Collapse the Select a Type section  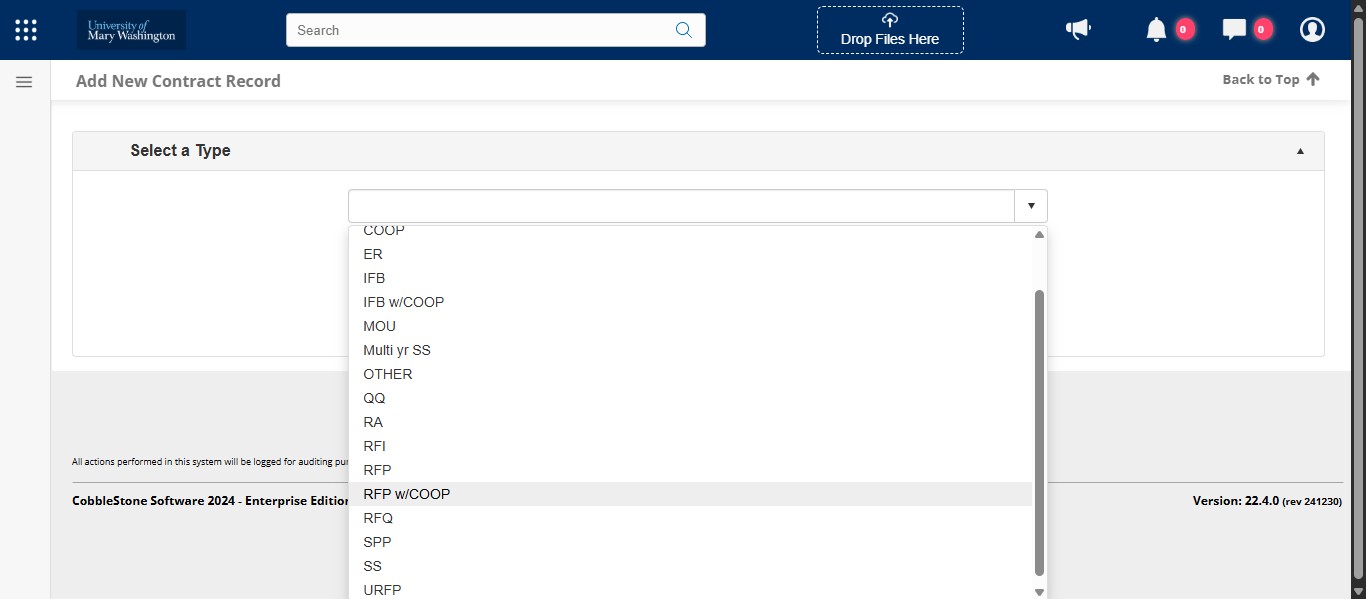click(1300, 150)
